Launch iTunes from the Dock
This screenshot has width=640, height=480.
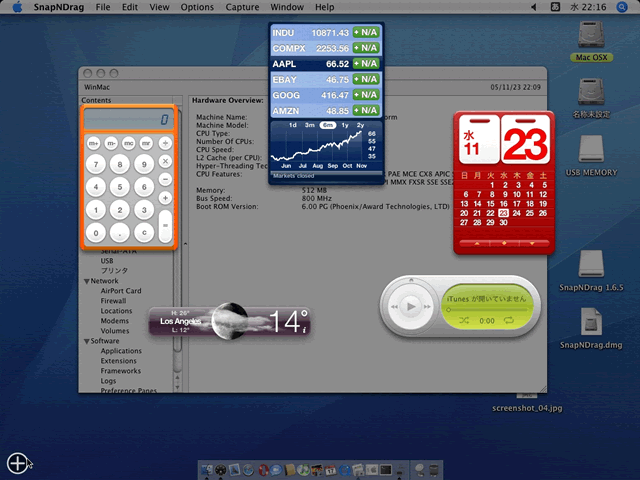304,470
